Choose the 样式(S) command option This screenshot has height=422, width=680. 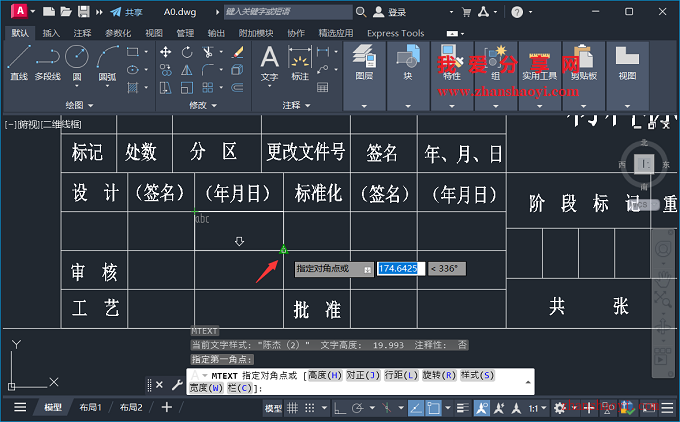coord(477,375)
